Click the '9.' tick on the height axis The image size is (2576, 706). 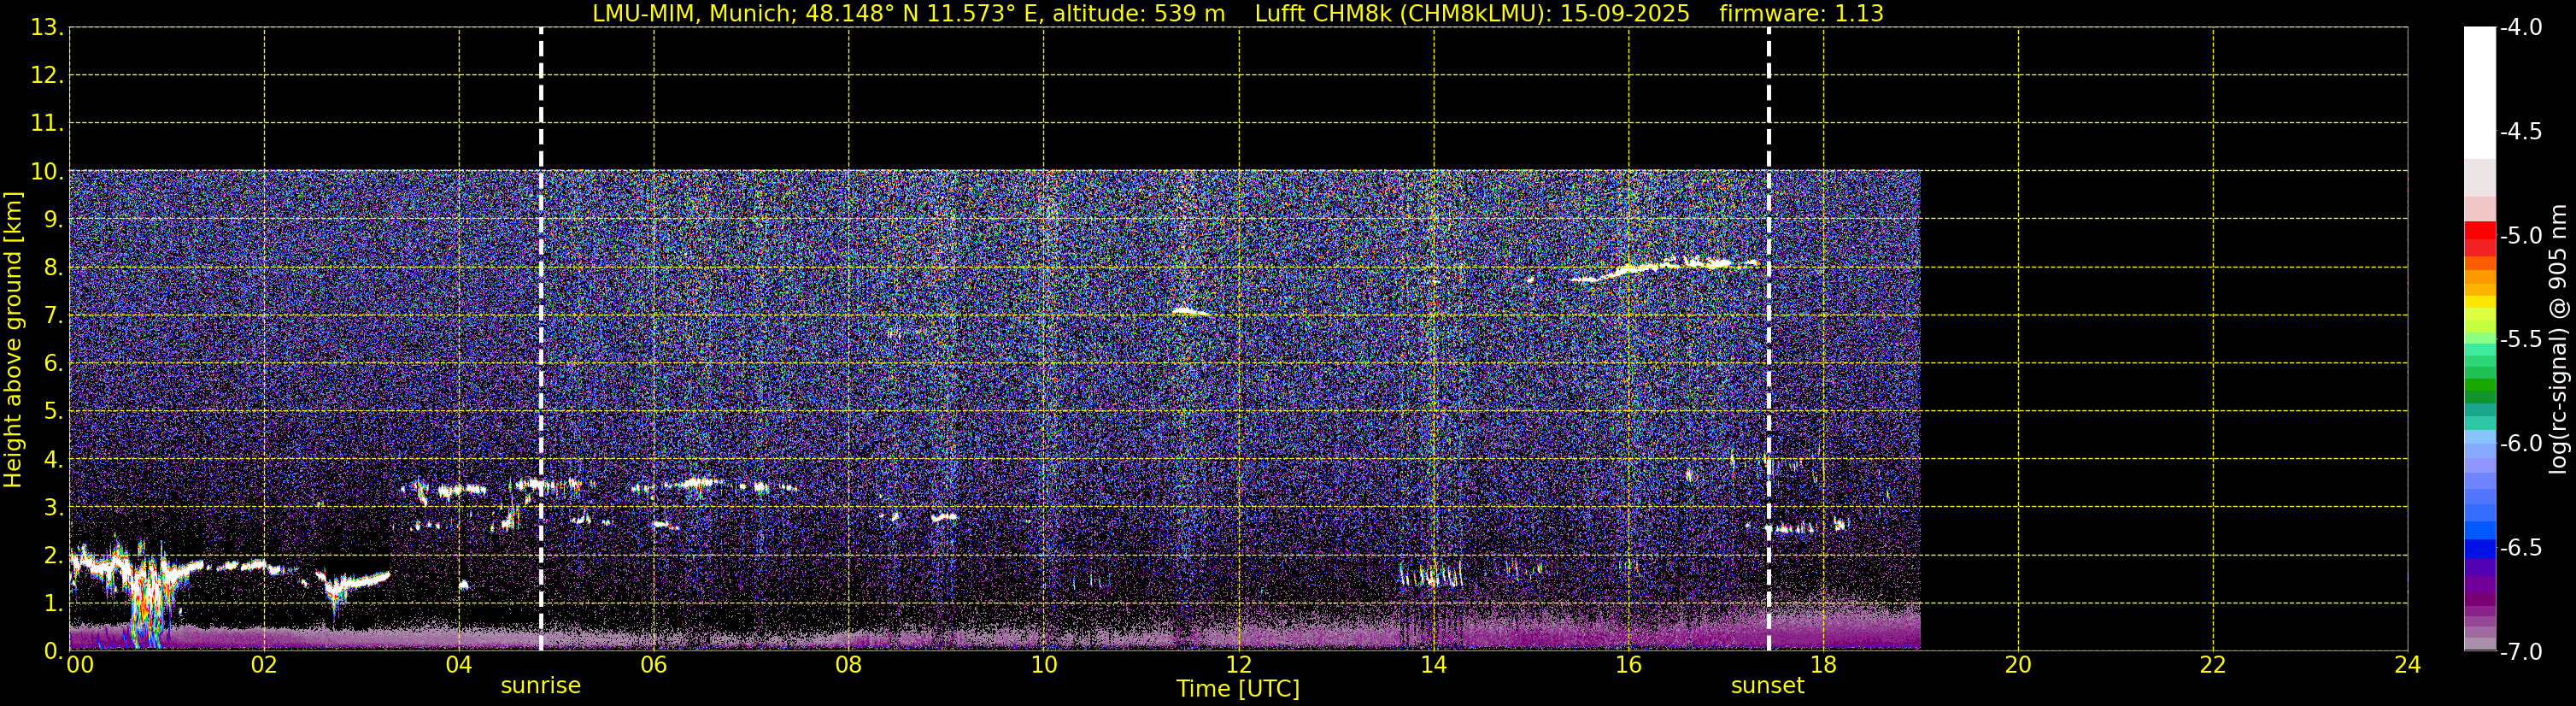pyautogui.click(x=53, y=219)
